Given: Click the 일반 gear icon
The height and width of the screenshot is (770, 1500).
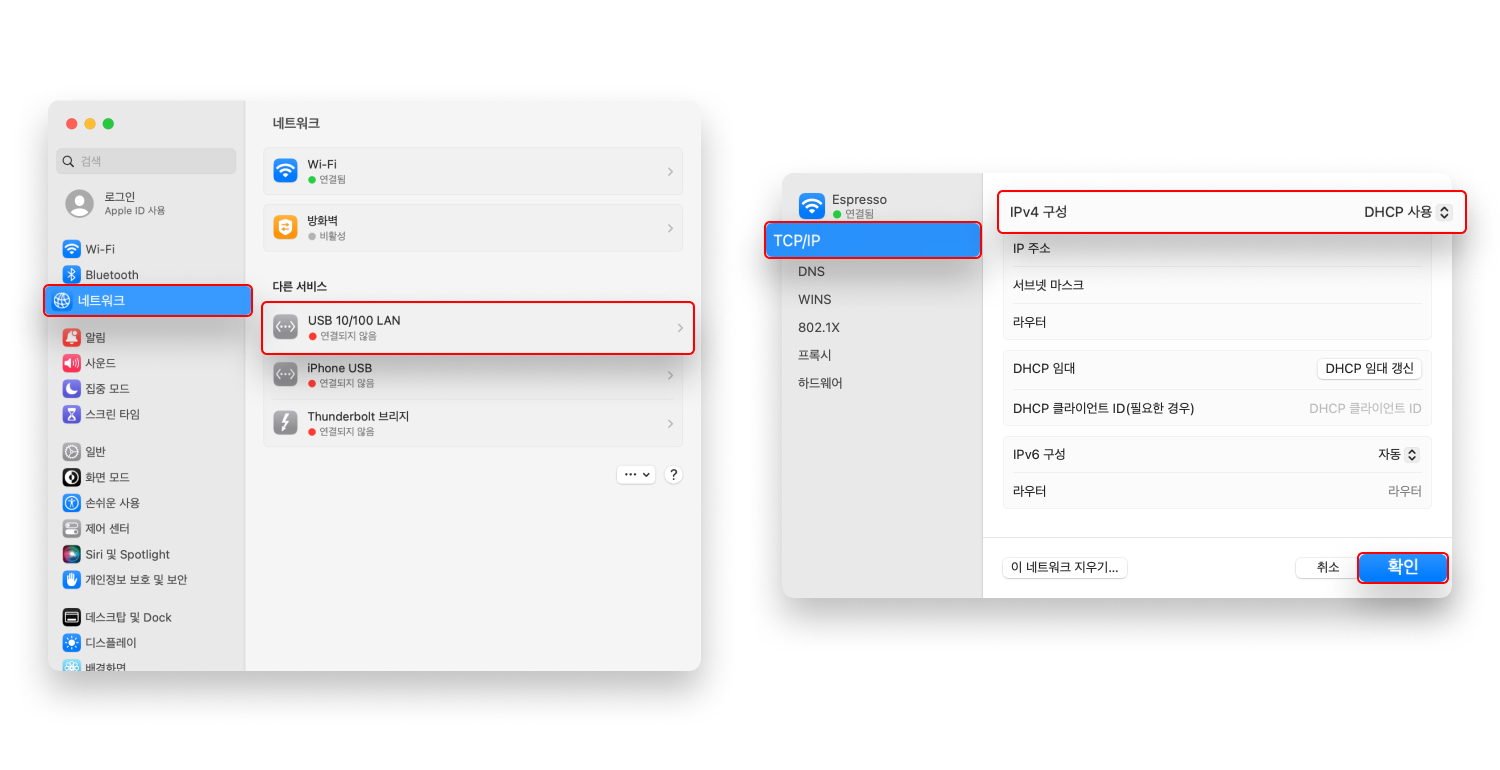Looking at the screenshot, I should (x=71, y=452).
